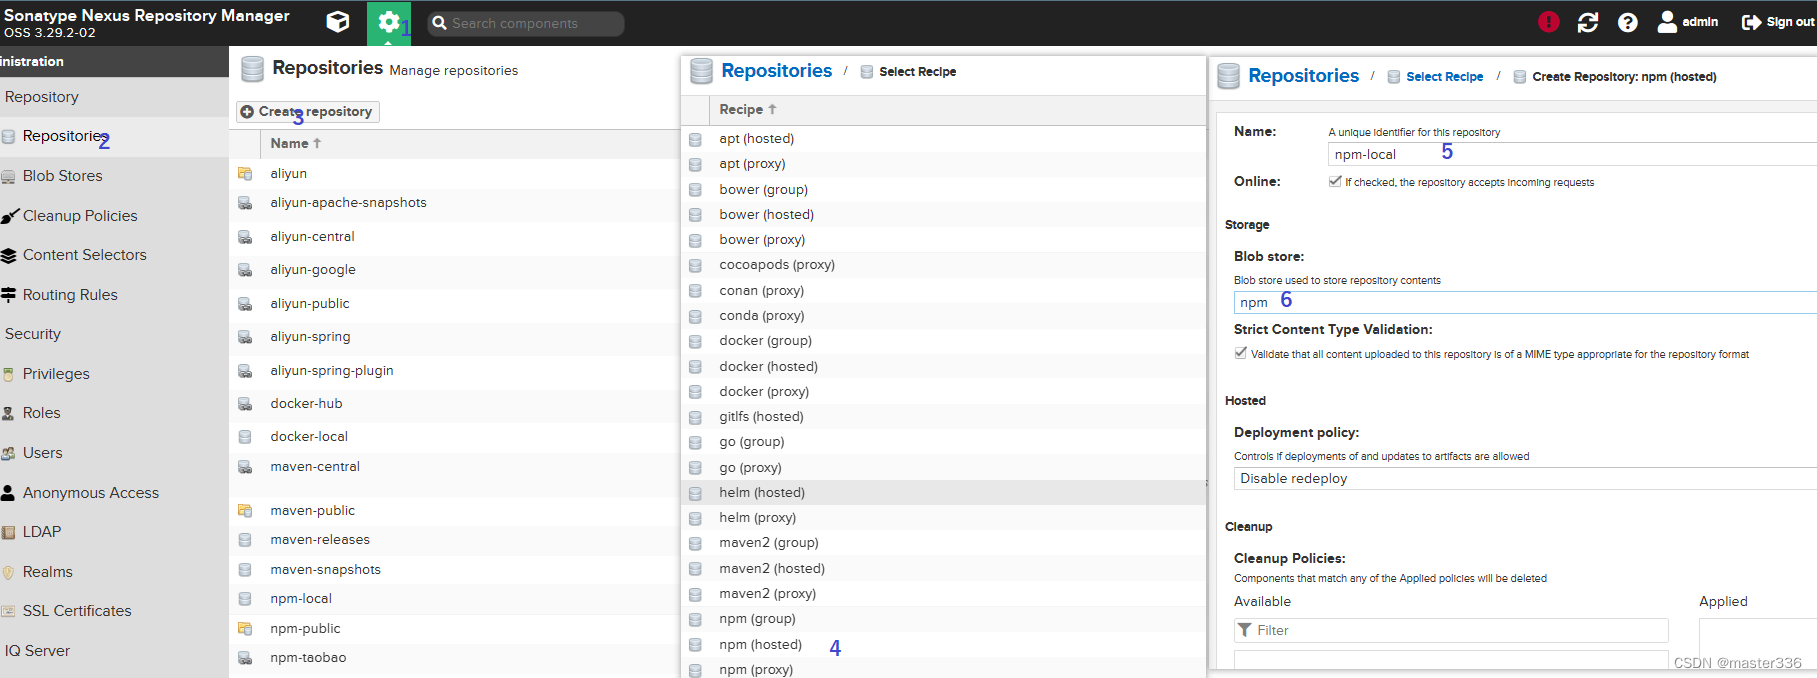Sort recipes by Recipe column header
1817x678 pixels.
pos(747,109)
